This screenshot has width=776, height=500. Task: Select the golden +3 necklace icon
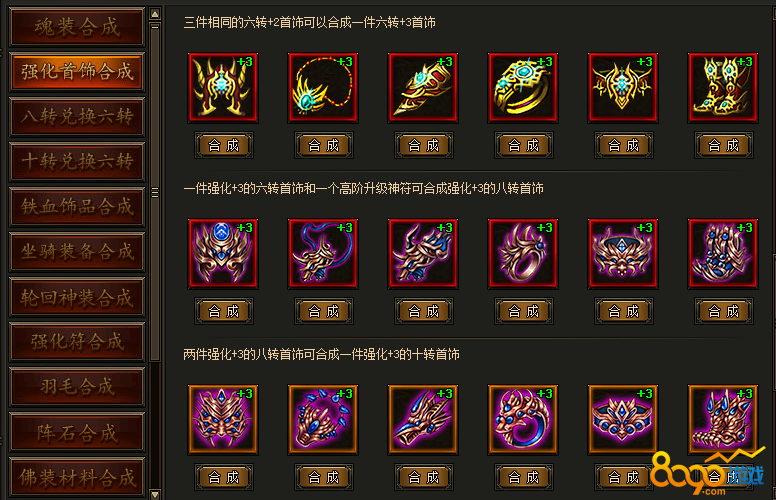point(323,88)
